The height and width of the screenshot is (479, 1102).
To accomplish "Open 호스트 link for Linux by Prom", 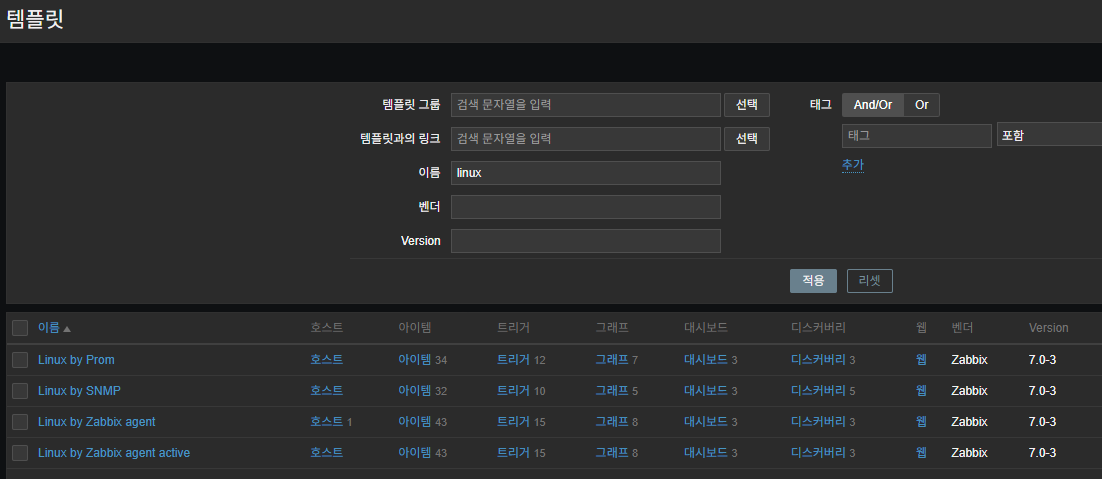I will [327, 360].
